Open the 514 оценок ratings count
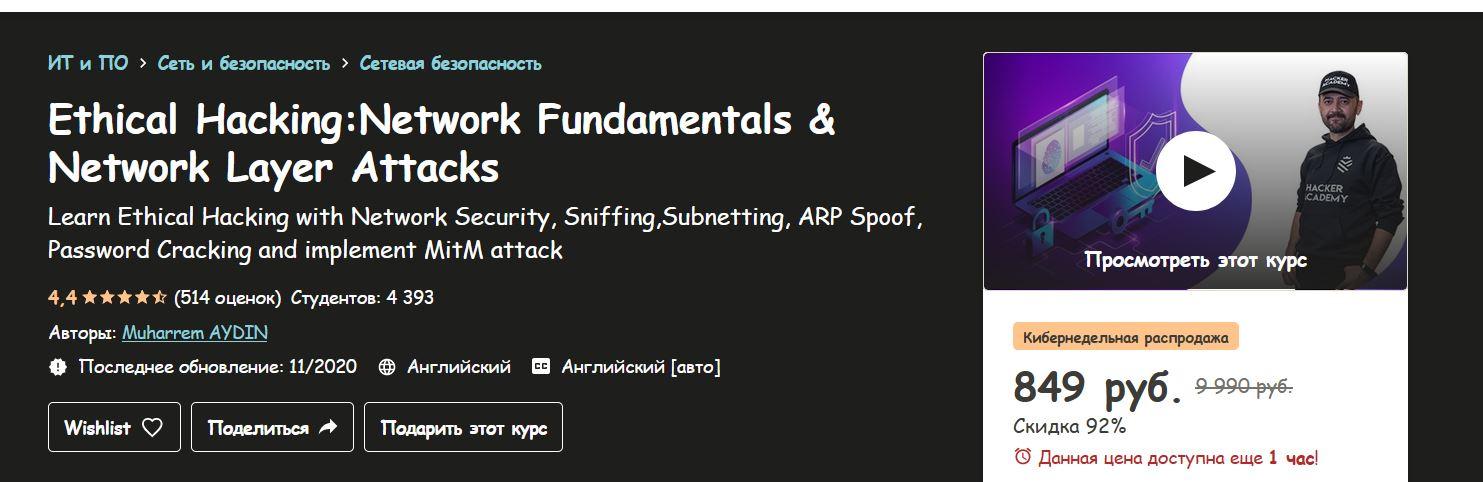Image resolution: width=1483 pixels, height=482 pixels. [228, 298]
